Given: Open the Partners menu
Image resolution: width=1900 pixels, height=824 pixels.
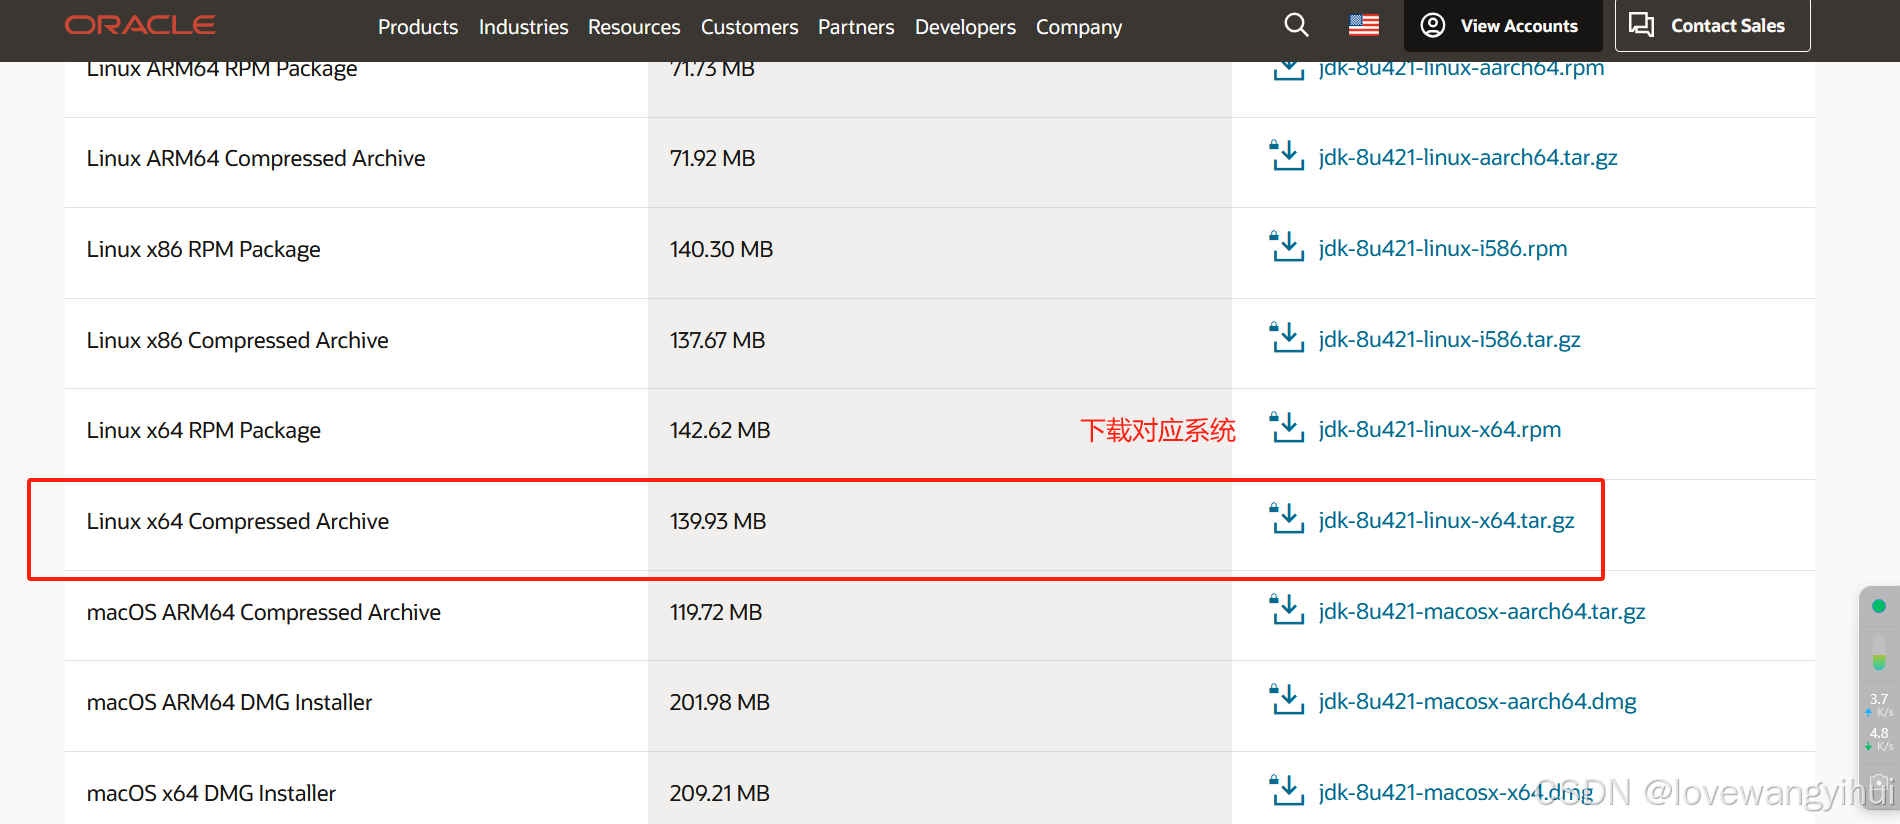Looking at the screenshot, I should pos(856,27).
